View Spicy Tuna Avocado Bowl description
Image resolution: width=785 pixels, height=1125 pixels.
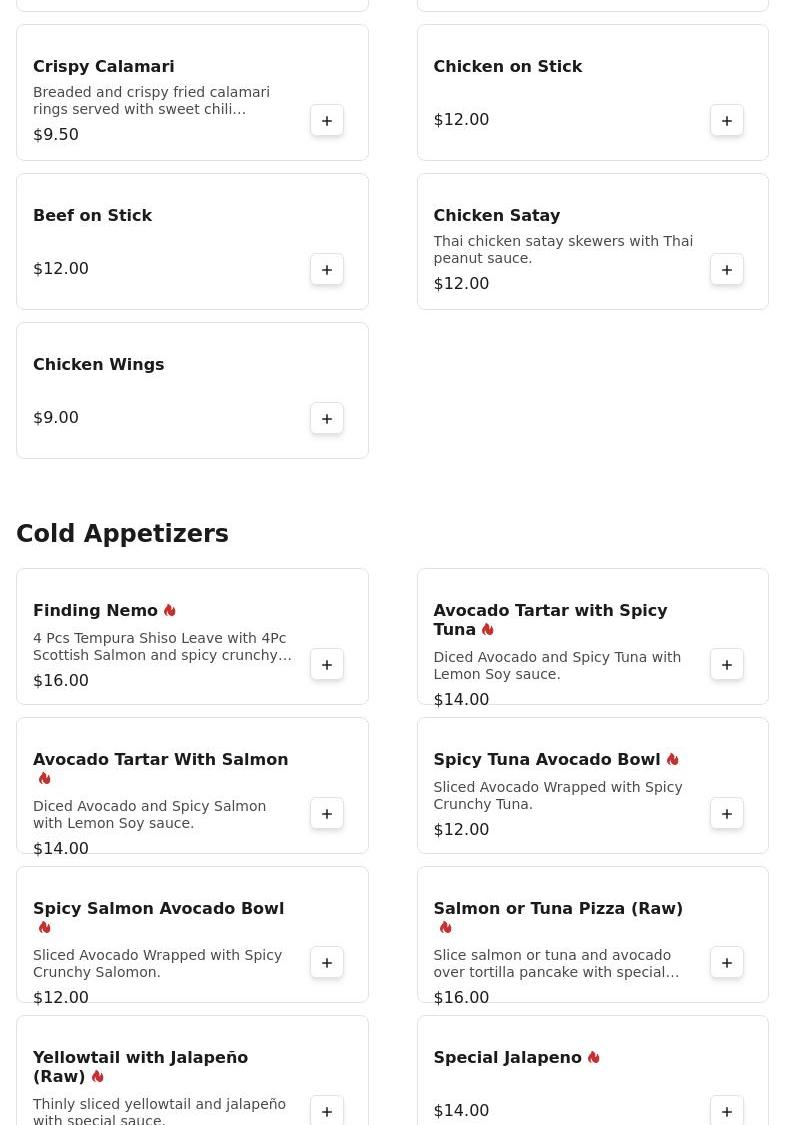click(557, 795)
